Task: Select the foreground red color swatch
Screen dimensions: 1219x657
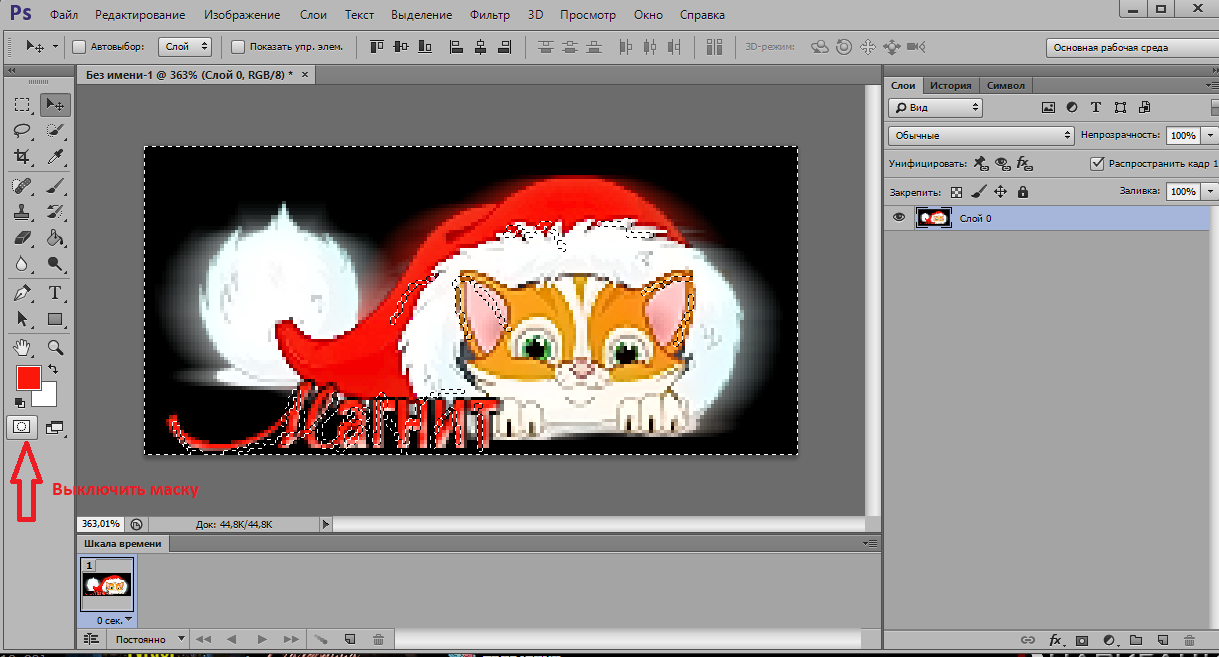Action: (x=28, y=379)
